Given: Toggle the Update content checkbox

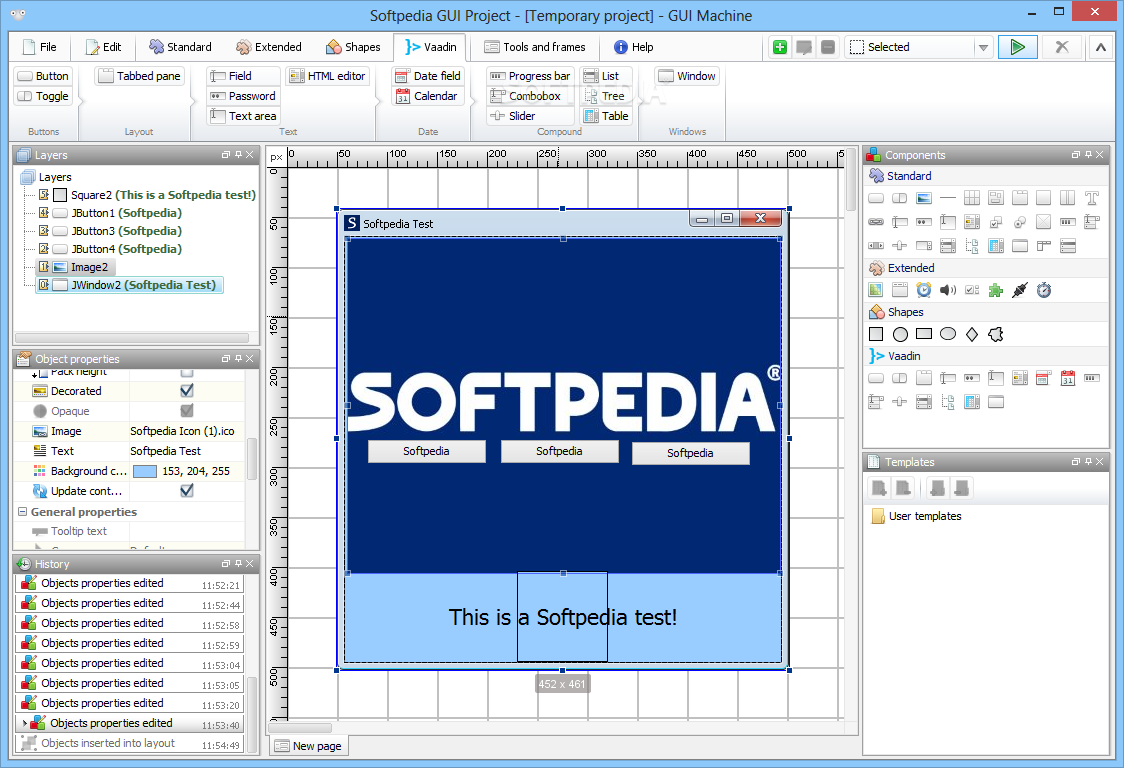Looking at the screenshot, I should coord(187,490).
